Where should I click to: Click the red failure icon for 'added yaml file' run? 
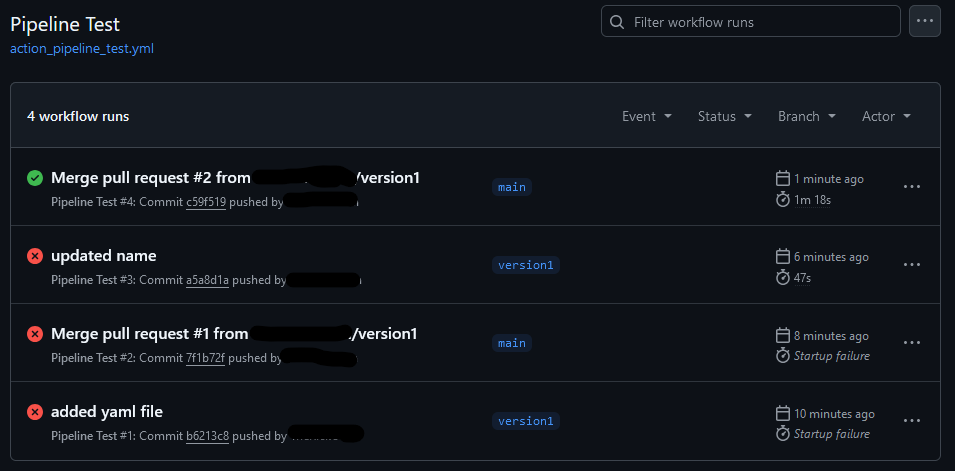(x=35, y=412)
